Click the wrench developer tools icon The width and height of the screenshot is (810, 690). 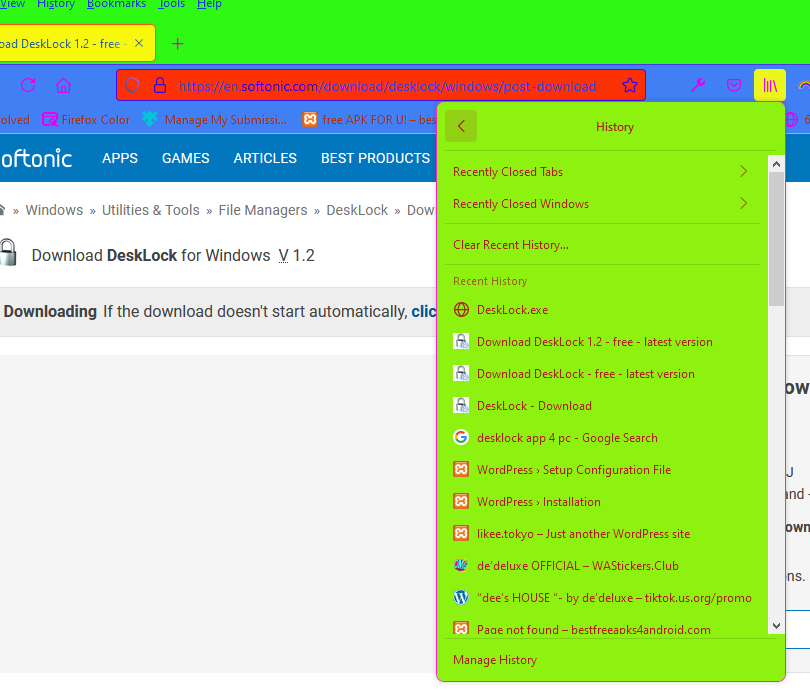tap(698, 86)
